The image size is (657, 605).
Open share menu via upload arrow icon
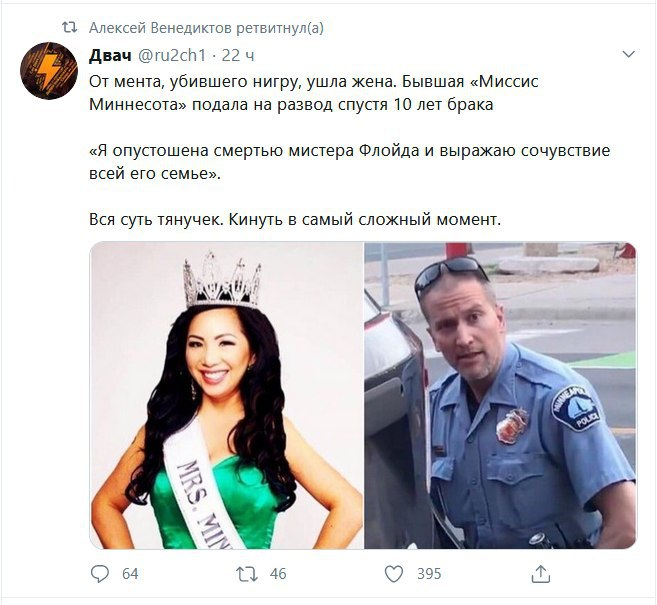(541, 574)
